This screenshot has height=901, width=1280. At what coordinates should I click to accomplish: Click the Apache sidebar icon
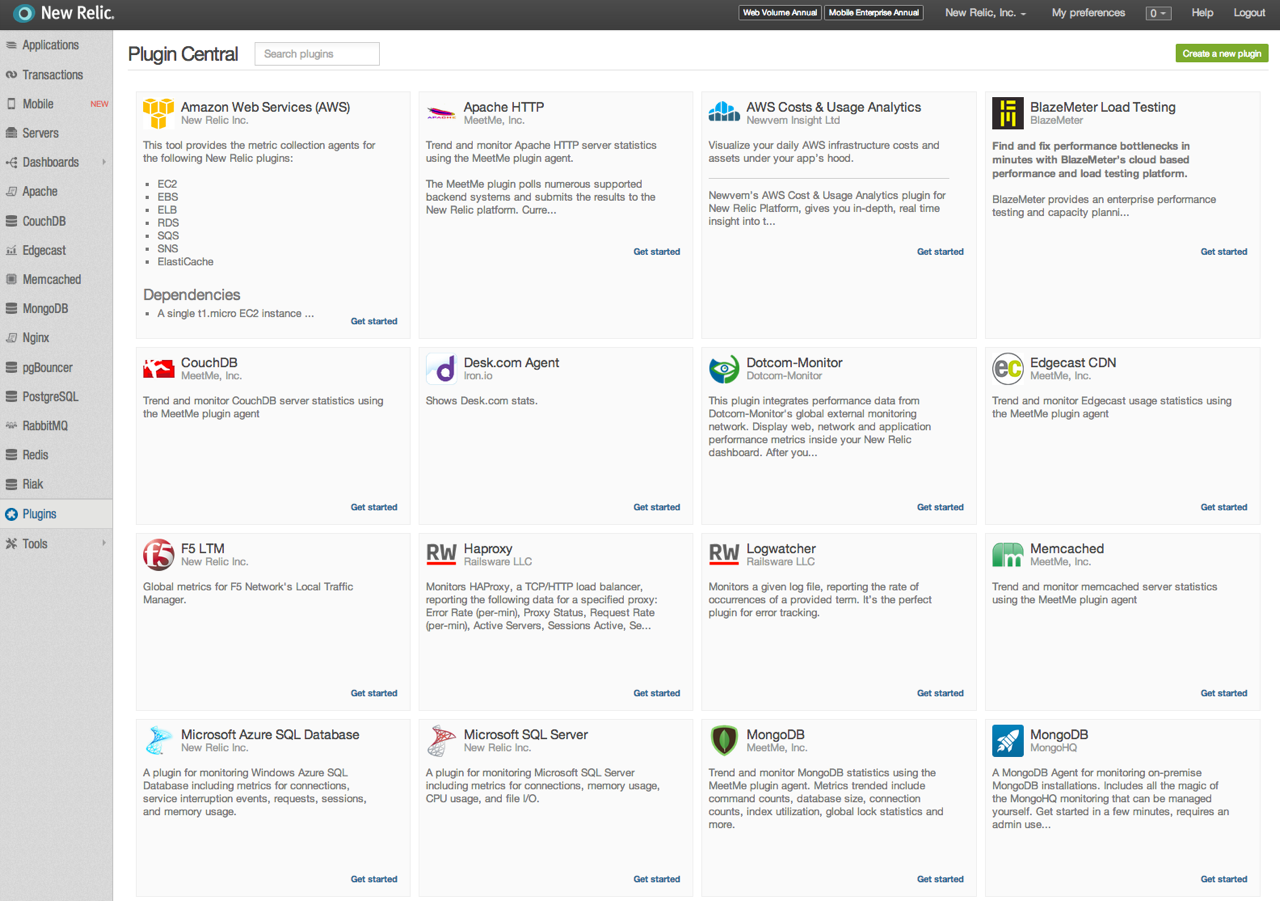11,191
